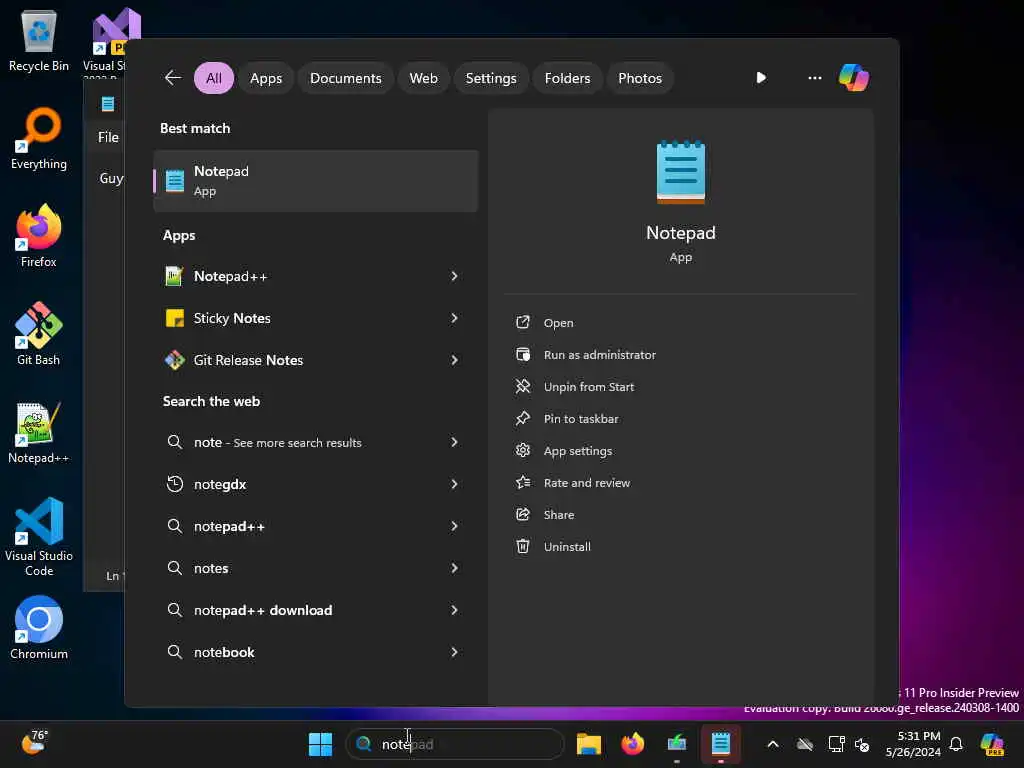Select the Git Bash desktop shortcut
Screen dimensions: 1024x768
(39, 334)
